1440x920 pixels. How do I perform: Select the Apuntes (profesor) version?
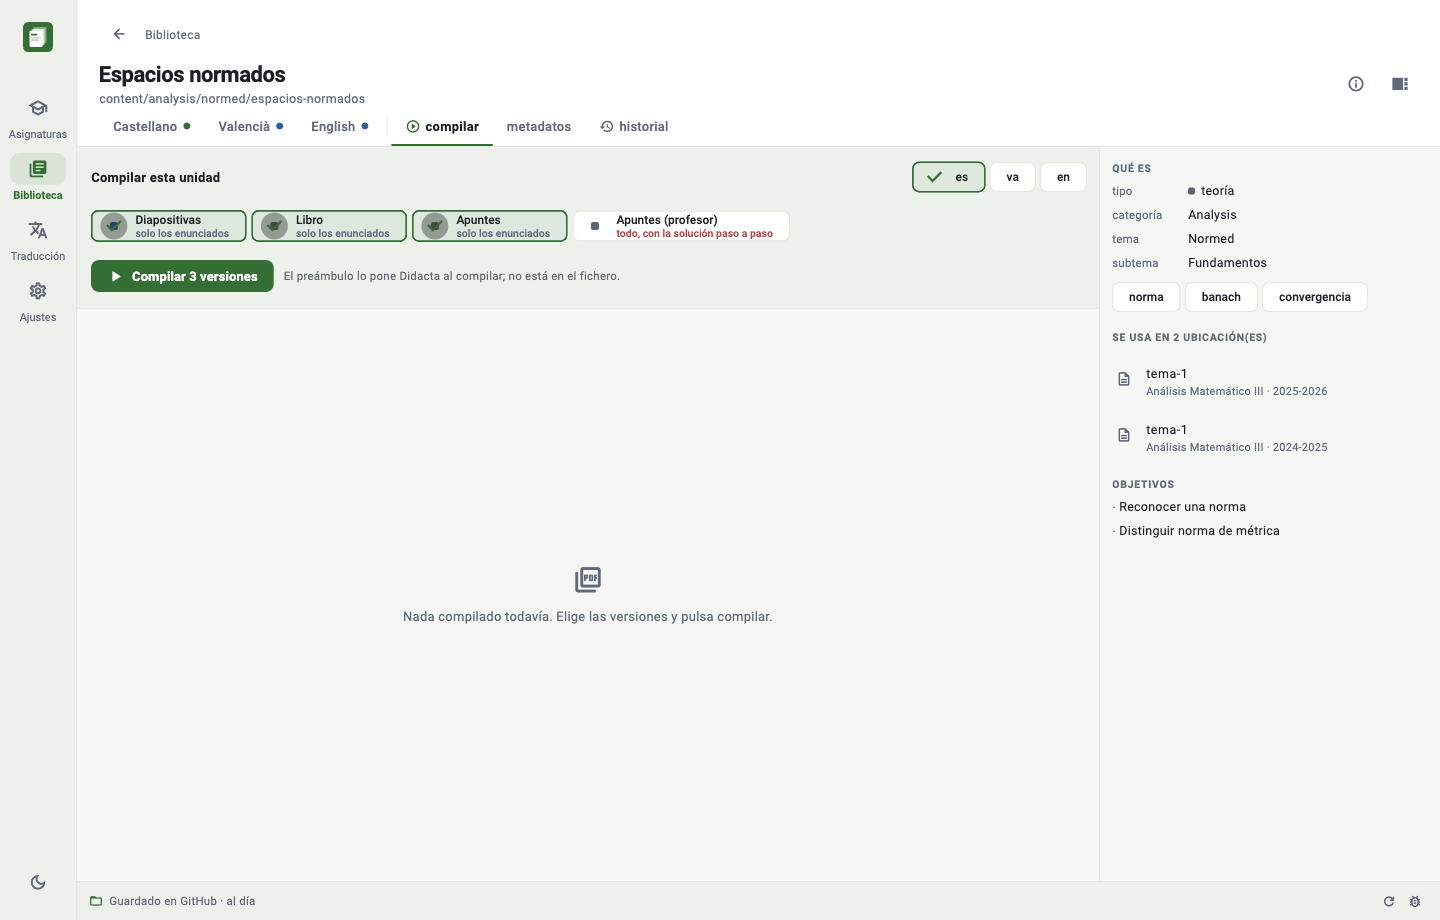point(681,226)
